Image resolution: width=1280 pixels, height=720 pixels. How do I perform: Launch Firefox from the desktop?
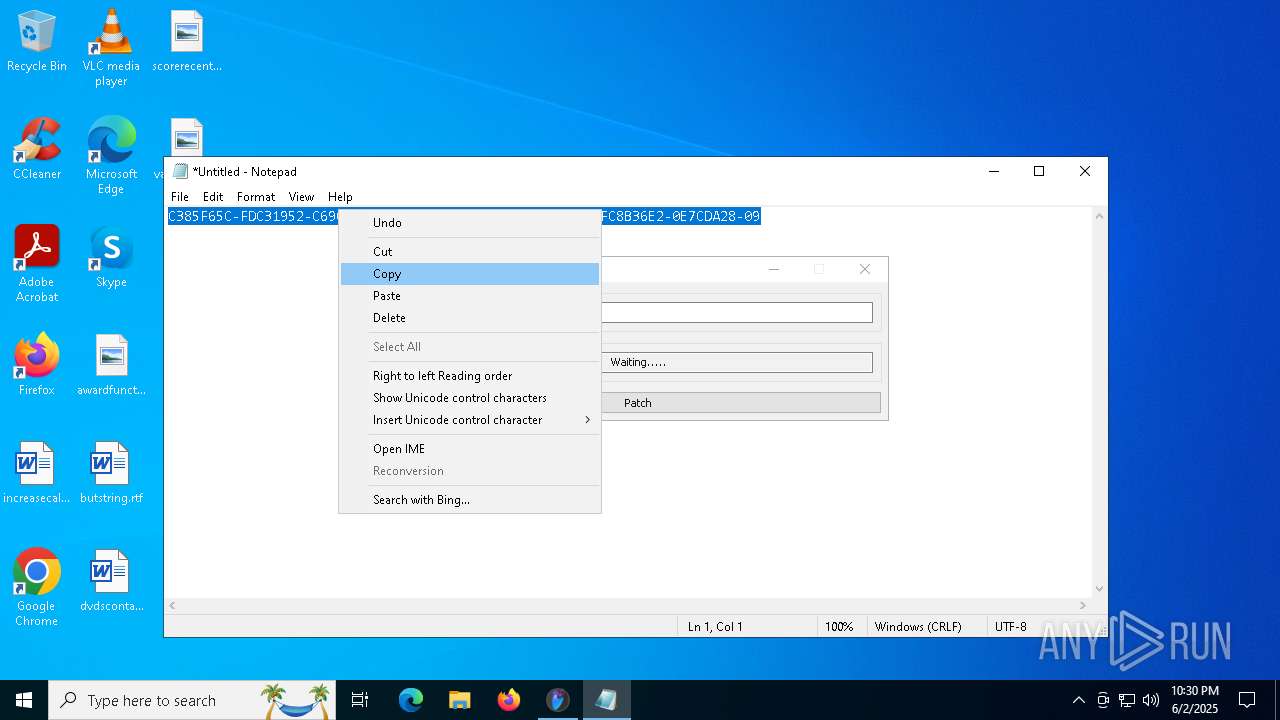pyautogui.click(x=37, y=365)
